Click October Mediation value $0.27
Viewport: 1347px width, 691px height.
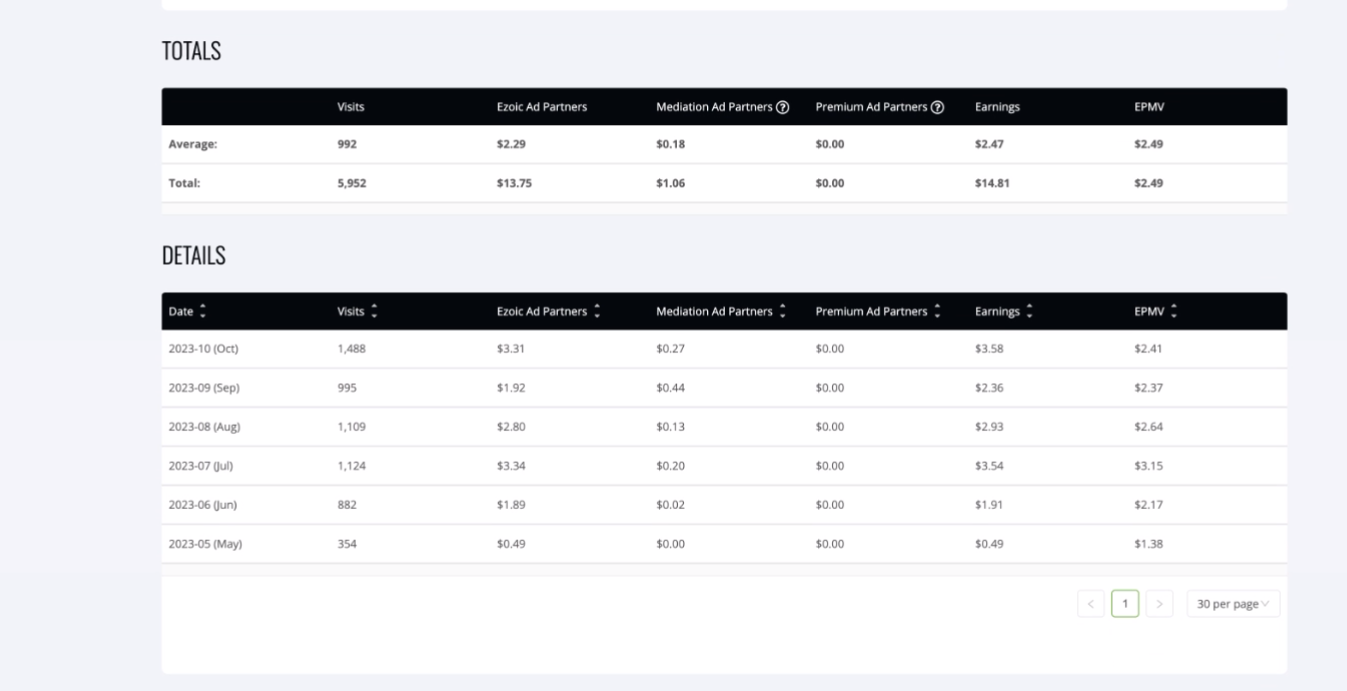[670, 349]
